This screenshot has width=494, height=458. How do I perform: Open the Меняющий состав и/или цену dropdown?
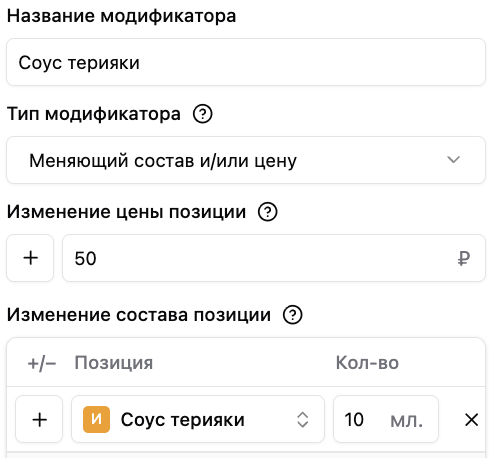246,160
